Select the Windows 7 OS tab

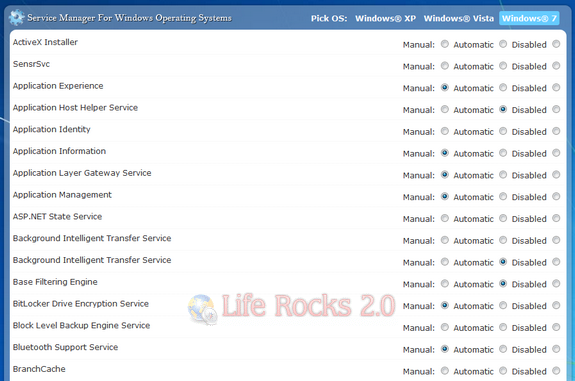[529, 18]
